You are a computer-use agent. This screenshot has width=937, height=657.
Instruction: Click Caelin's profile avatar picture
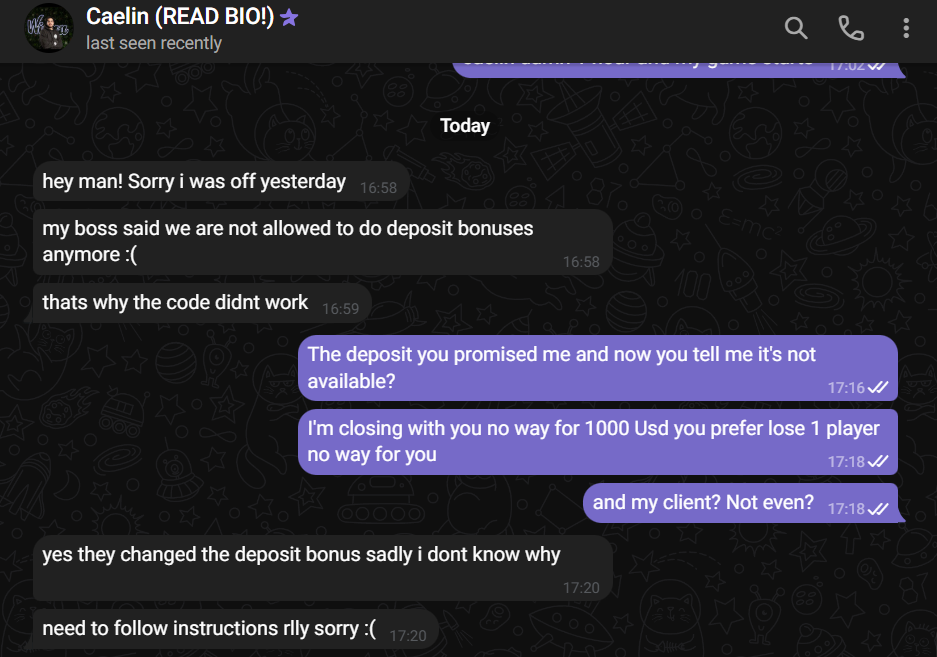tap(48, 28)
